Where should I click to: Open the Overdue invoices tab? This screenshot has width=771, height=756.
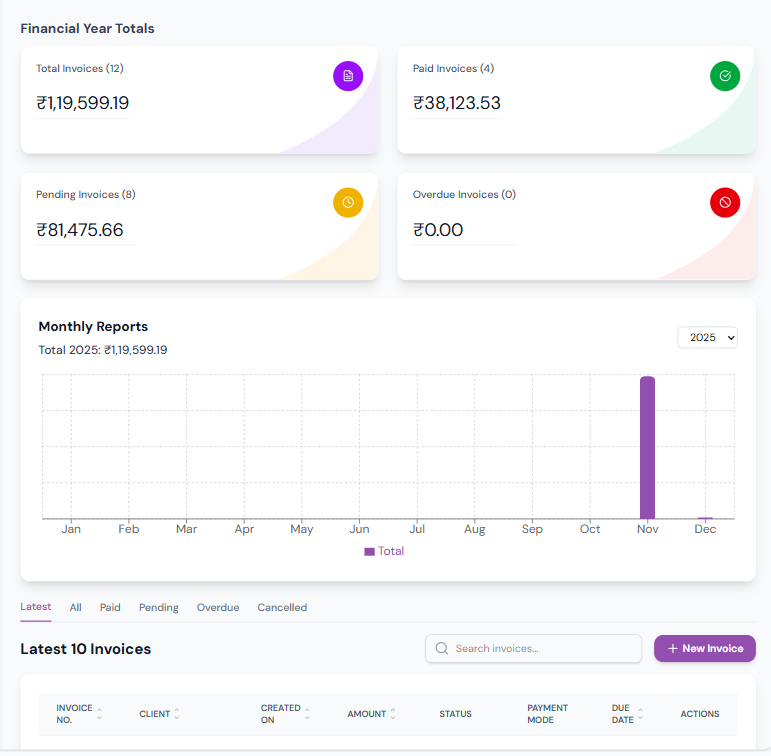[x=218, y=607]
